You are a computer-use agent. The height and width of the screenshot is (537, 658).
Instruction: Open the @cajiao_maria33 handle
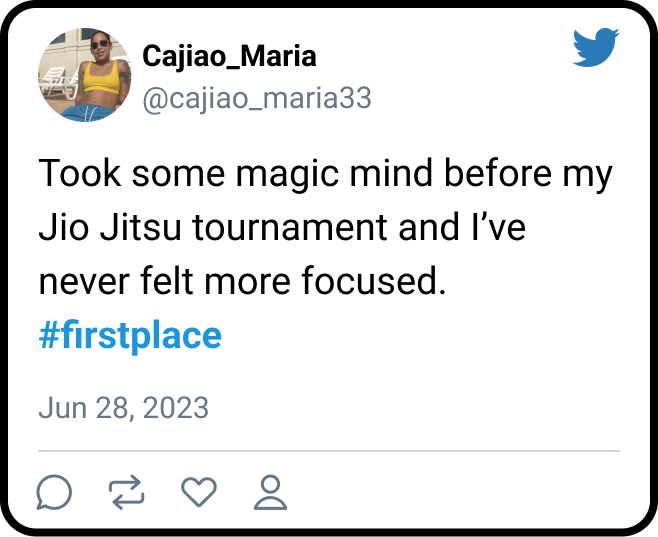257,98
